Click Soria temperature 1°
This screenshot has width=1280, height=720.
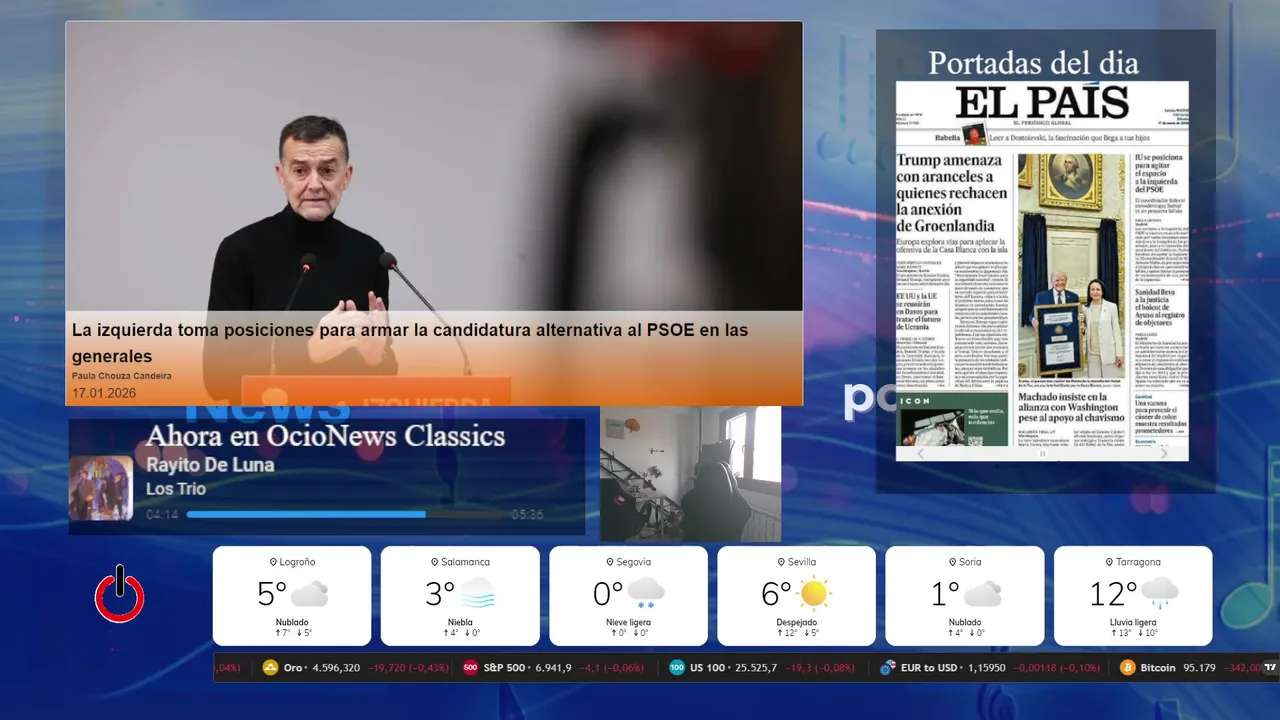tap(946, 594)
